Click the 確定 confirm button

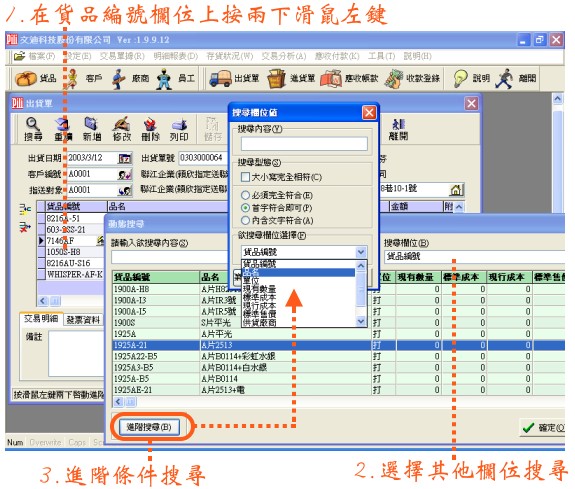543,428
